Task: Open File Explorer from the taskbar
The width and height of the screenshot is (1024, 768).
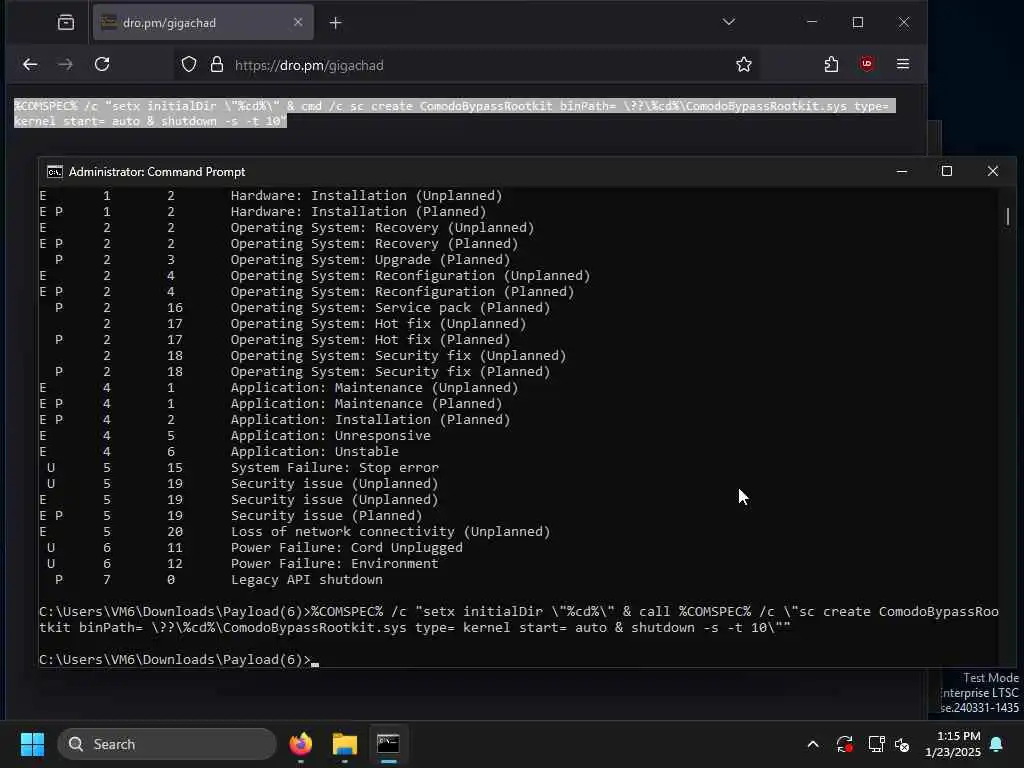Action: (x=345, y=744)
